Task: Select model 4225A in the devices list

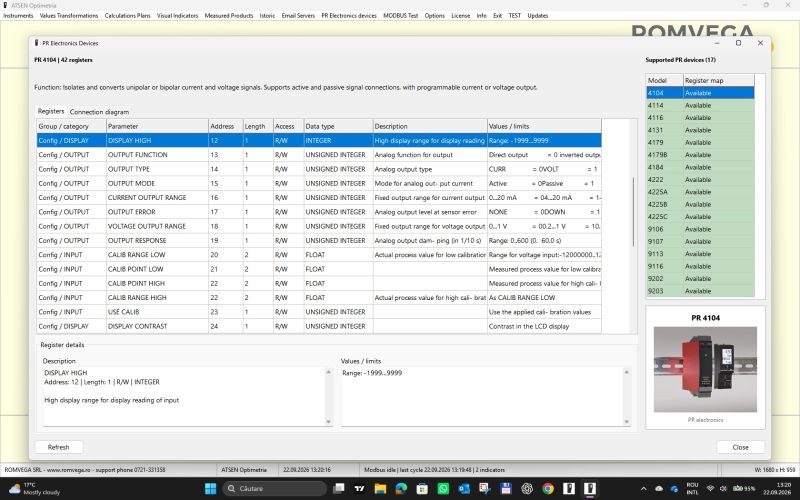Action: 700,192
